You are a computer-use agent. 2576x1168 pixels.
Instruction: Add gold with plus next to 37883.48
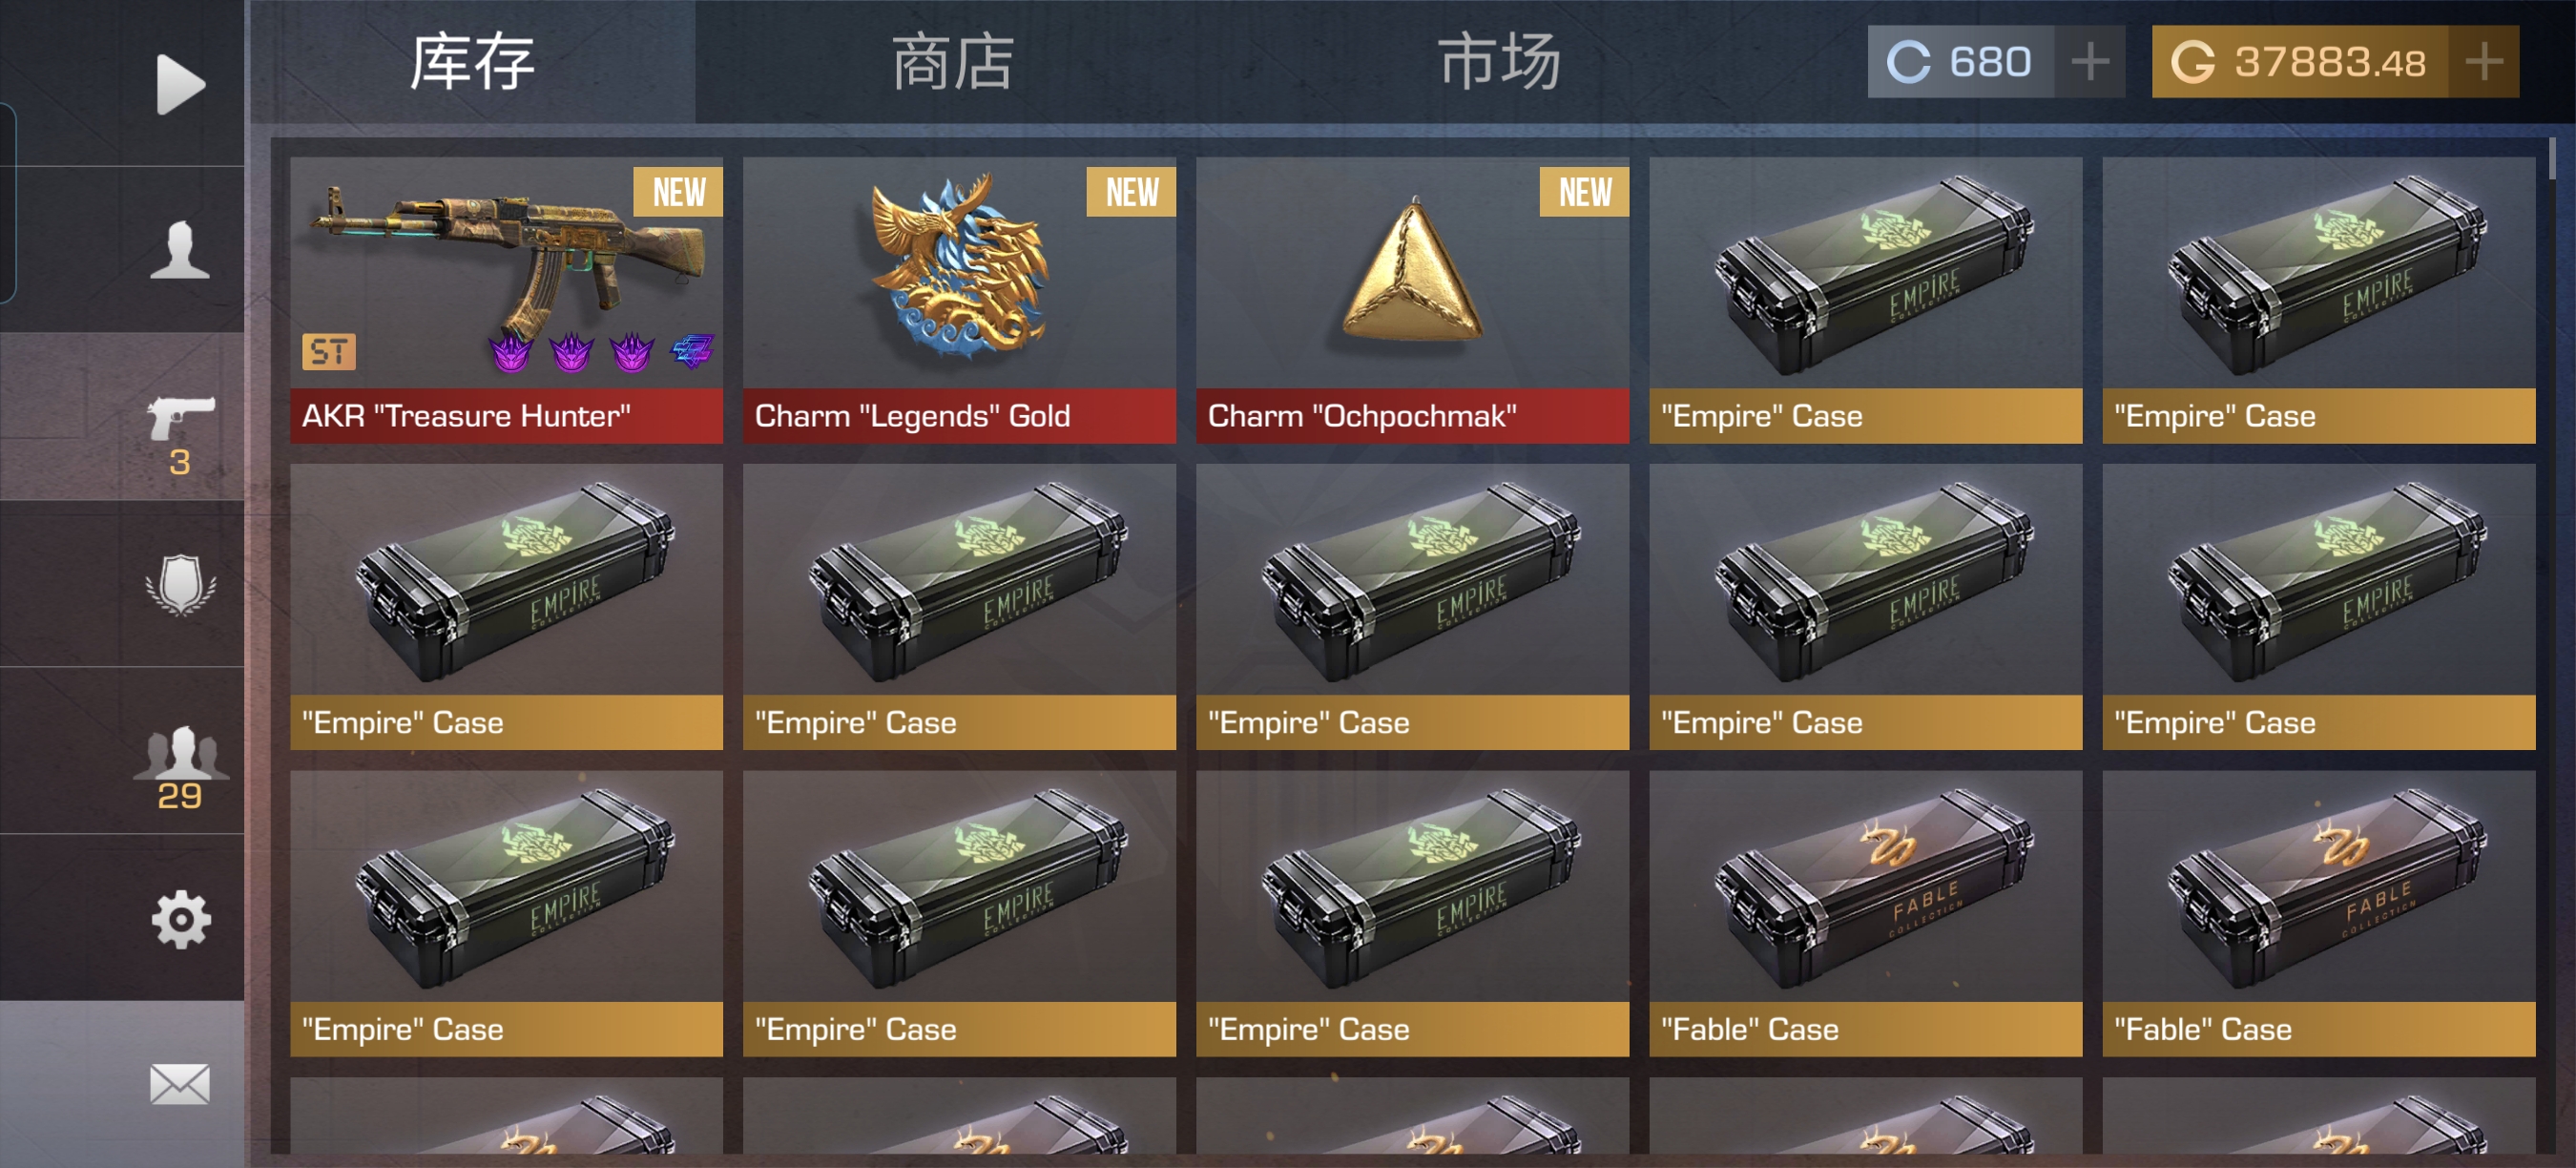click(2484, 62)
